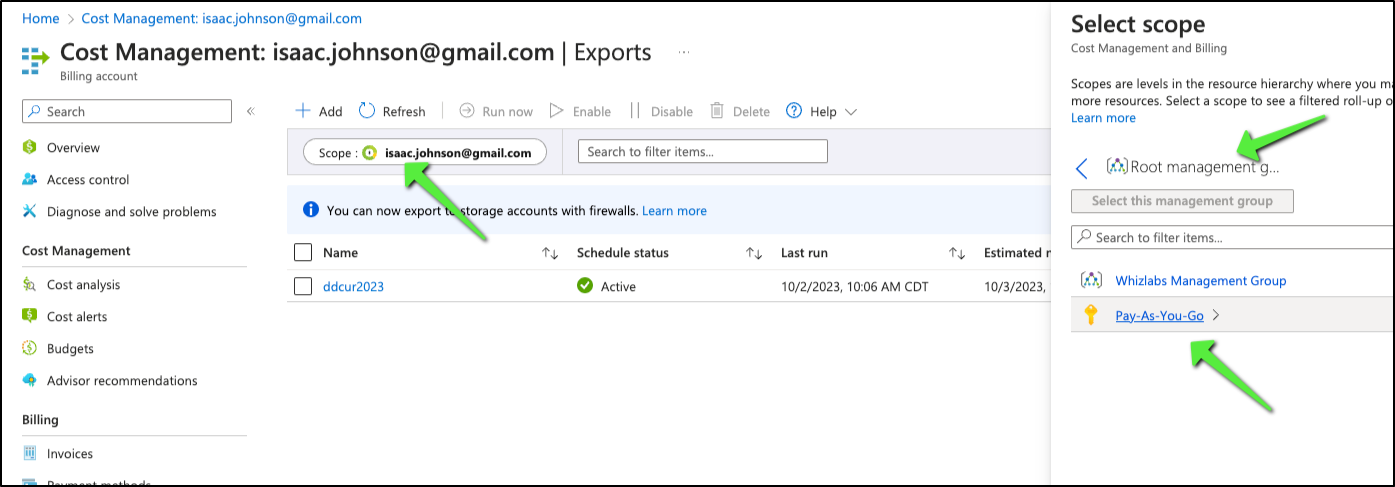Click in the sidebar Search box
The width and height of the screenshot is (1395, 487).
pos(127,111)
